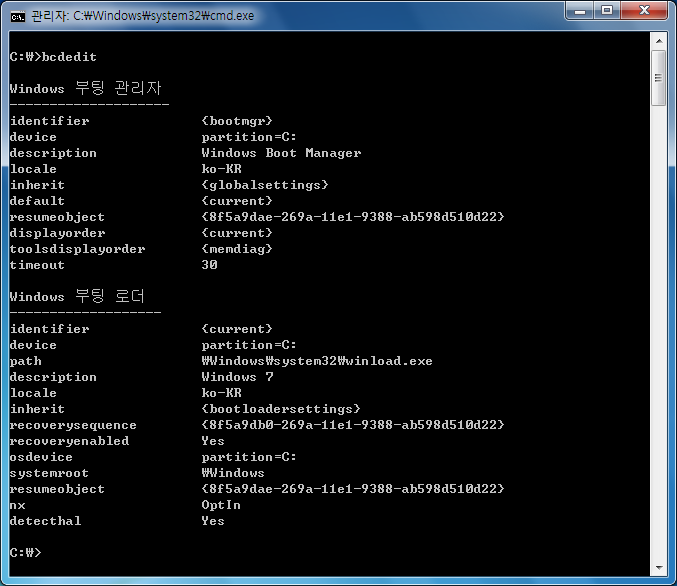This screenshot has height=586, width=677.
Task: Click the 'Windows 7' description value
Action: 237,377
